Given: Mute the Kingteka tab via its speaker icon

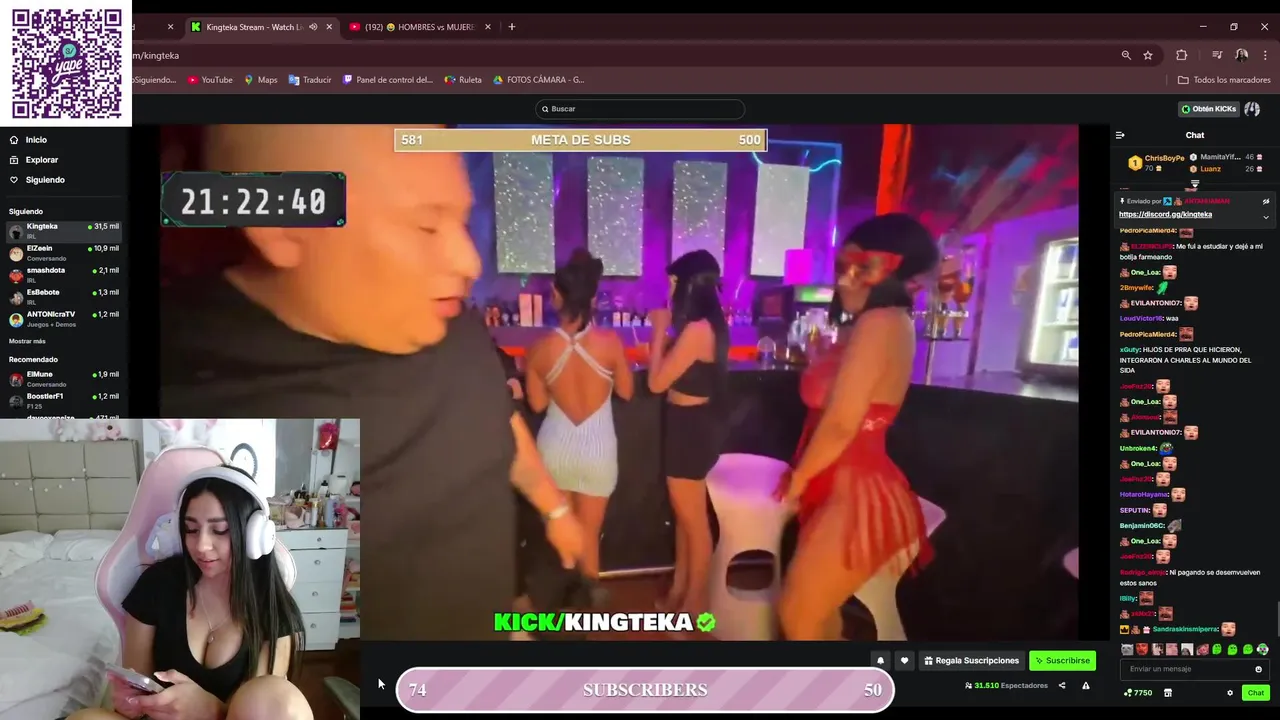Looking at the screenshot, I should [x=313, y=27].
